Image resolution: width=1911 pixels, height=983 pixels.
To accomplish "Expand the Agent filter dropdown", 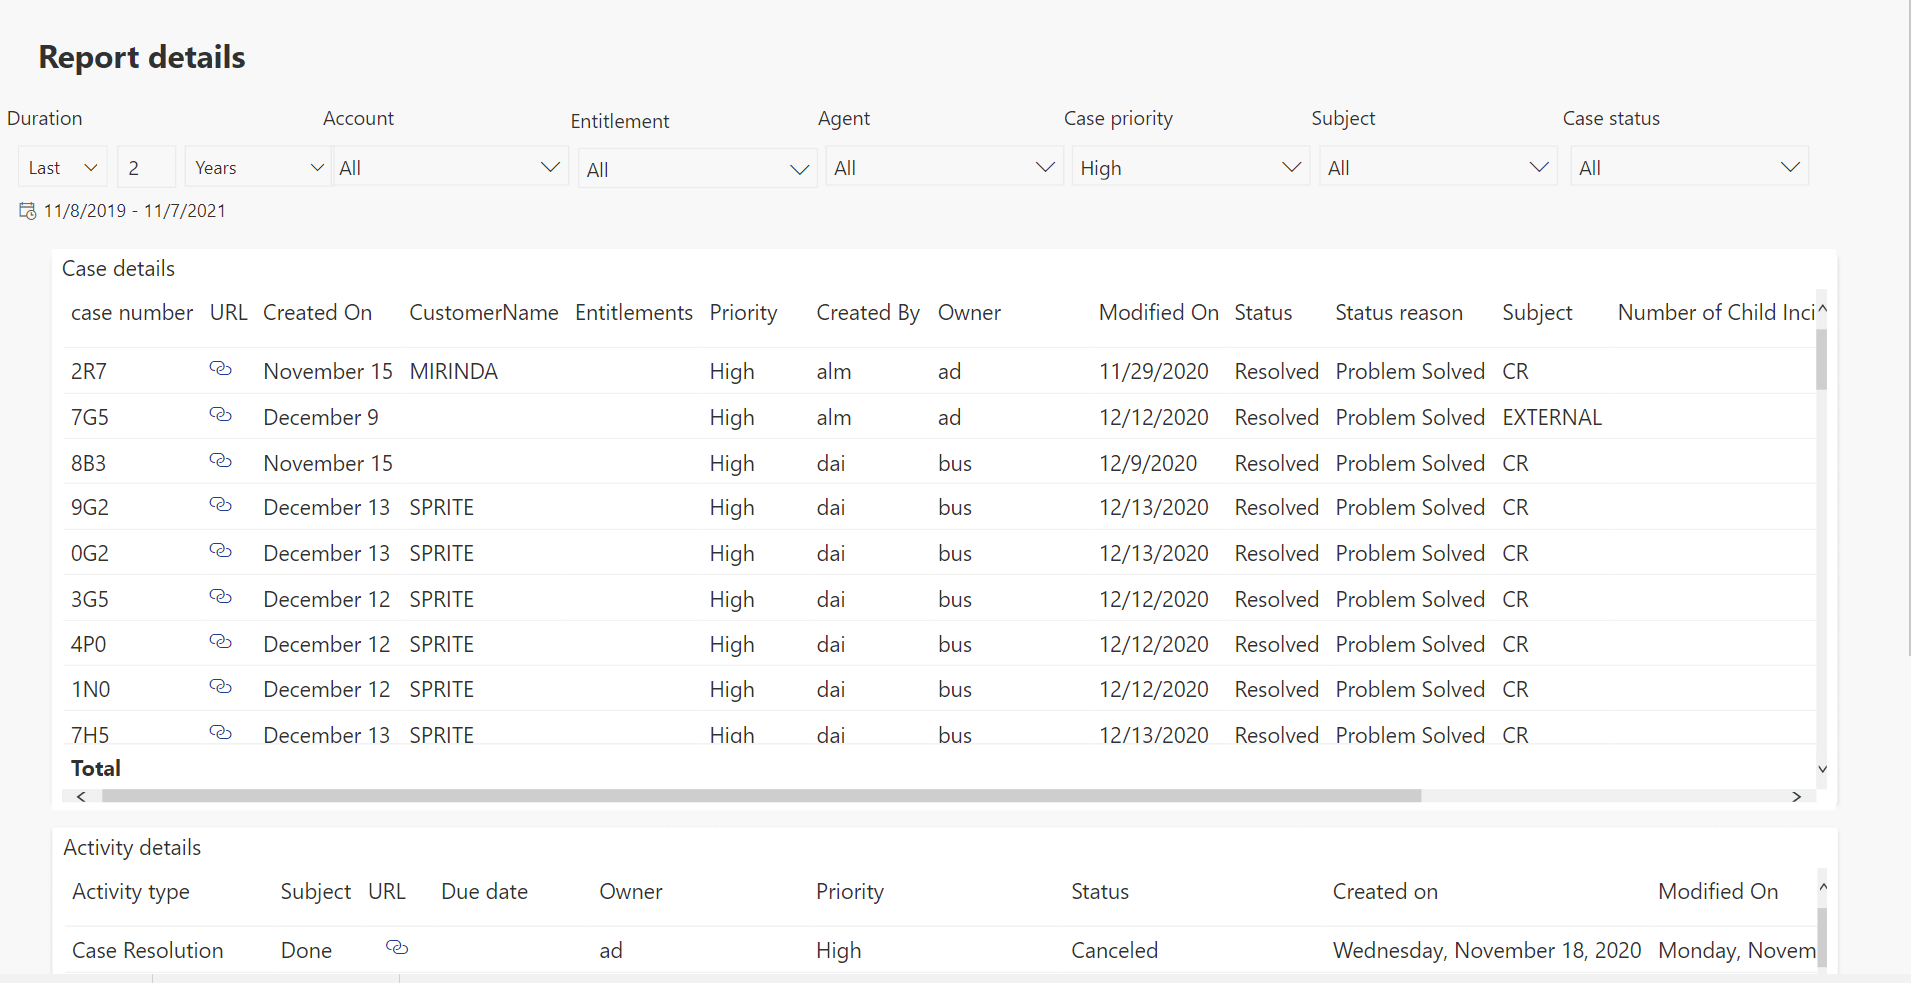I will point(944,167).
